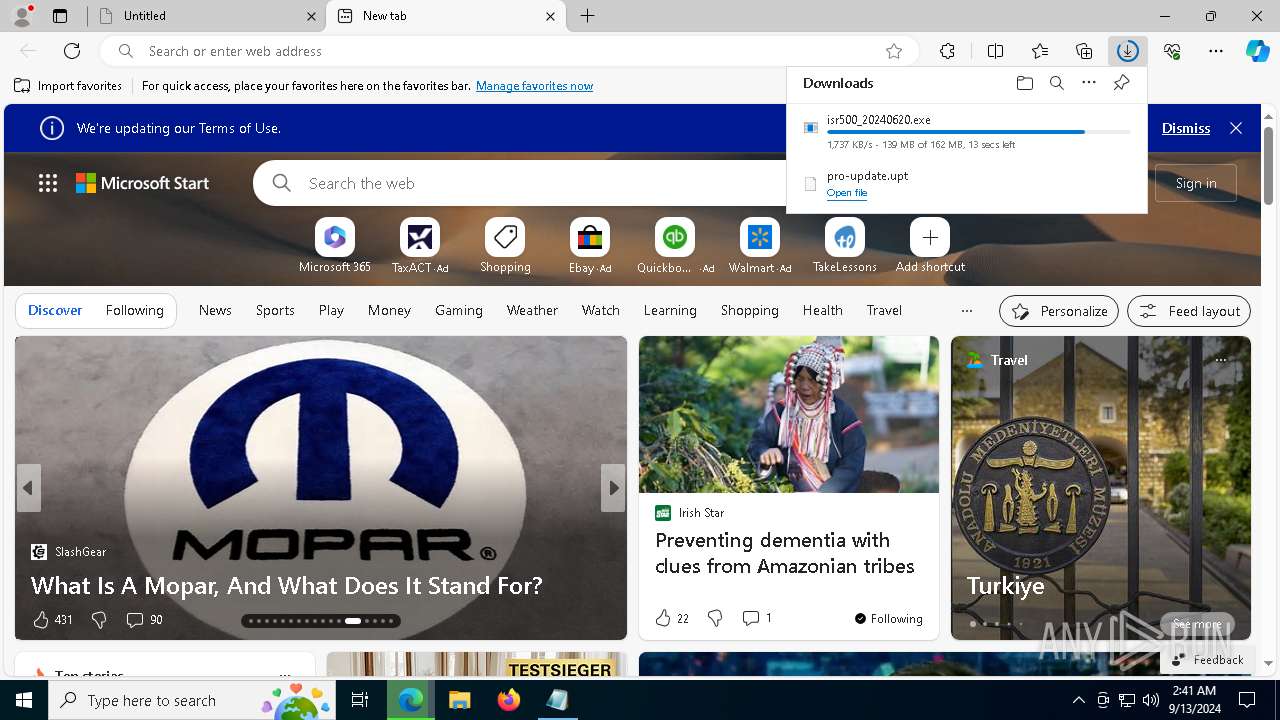Toggle Following for Irish Star
Screen dimensions: 1280x720
[x=888, y=619]
